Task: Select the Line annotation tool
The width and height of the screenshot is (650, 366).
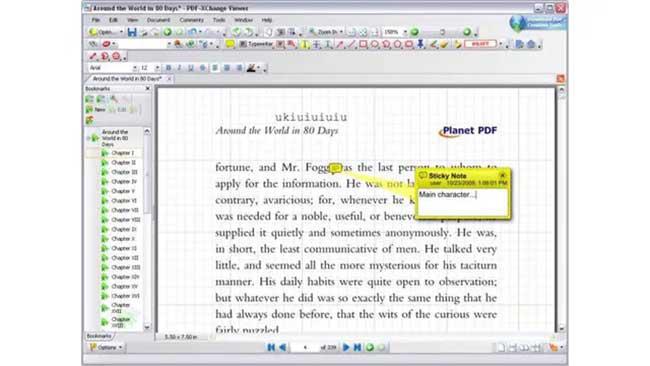Action: pos(352,44)
